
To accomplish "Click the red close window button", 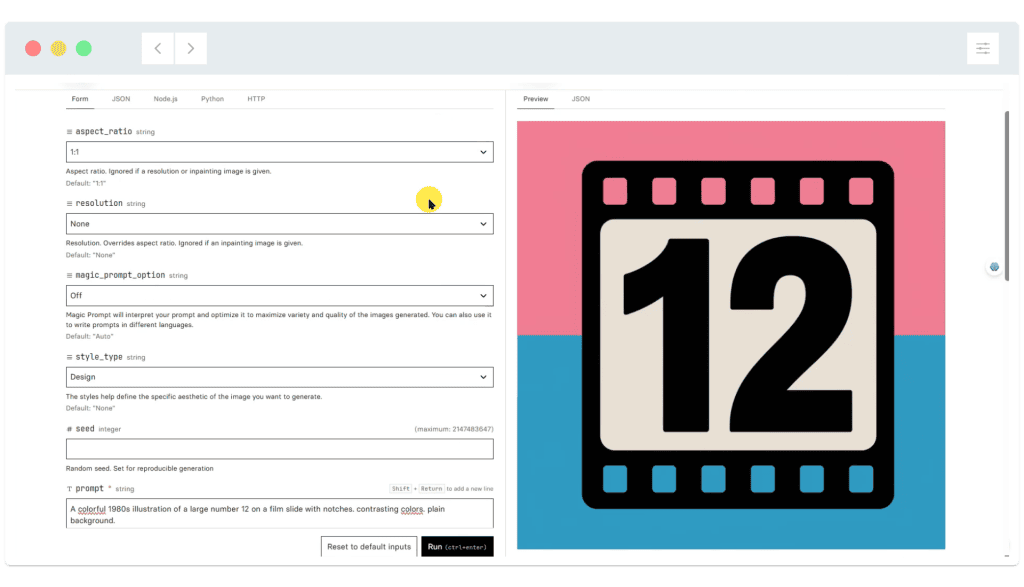I will pos(33,48).
